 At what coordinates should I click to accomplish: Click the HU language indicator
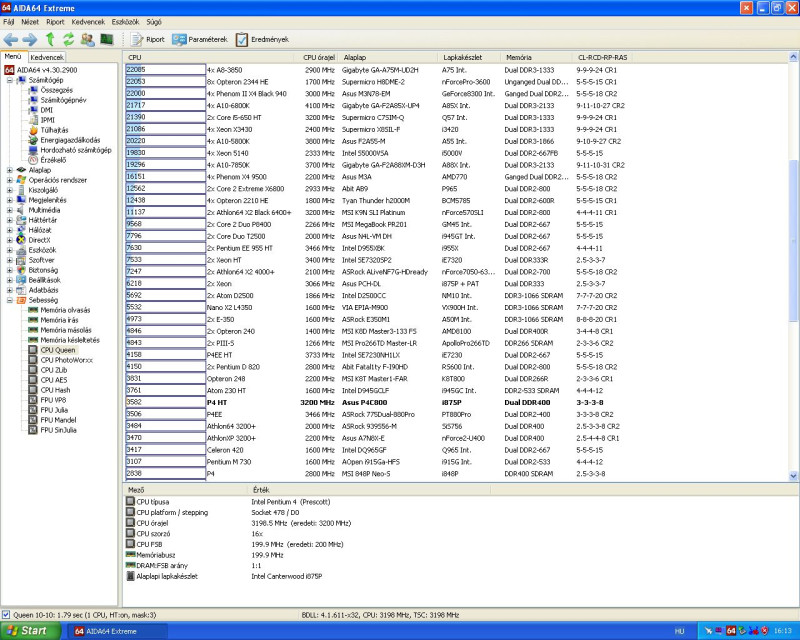679,631
